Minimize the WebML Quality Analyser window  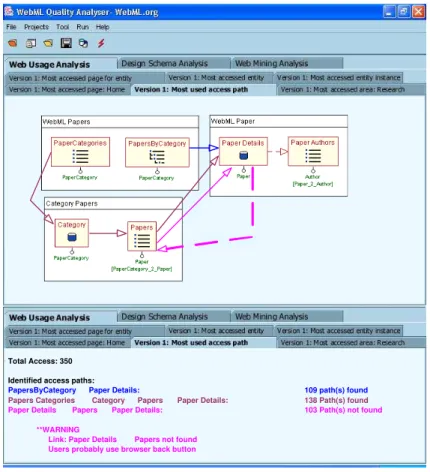click(389, 12)
